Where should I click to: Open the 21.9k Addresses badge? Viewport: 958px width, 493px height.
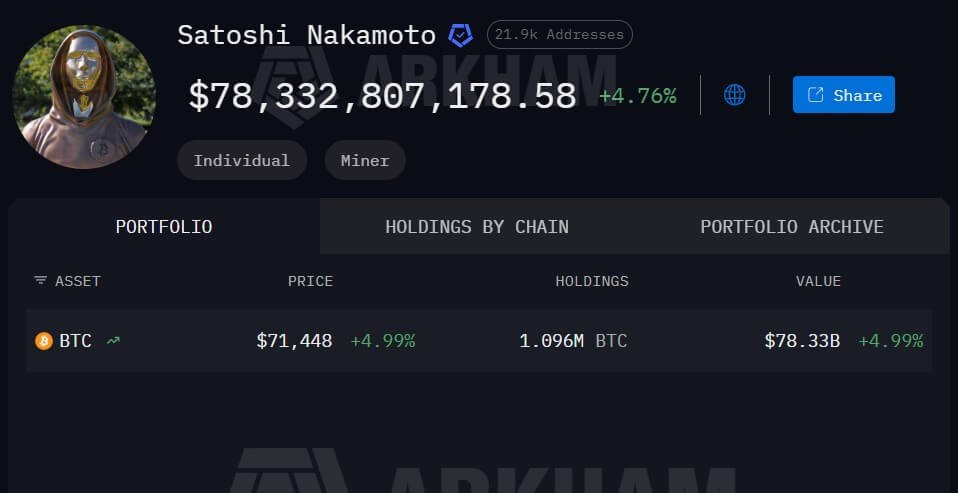[559, 35]
